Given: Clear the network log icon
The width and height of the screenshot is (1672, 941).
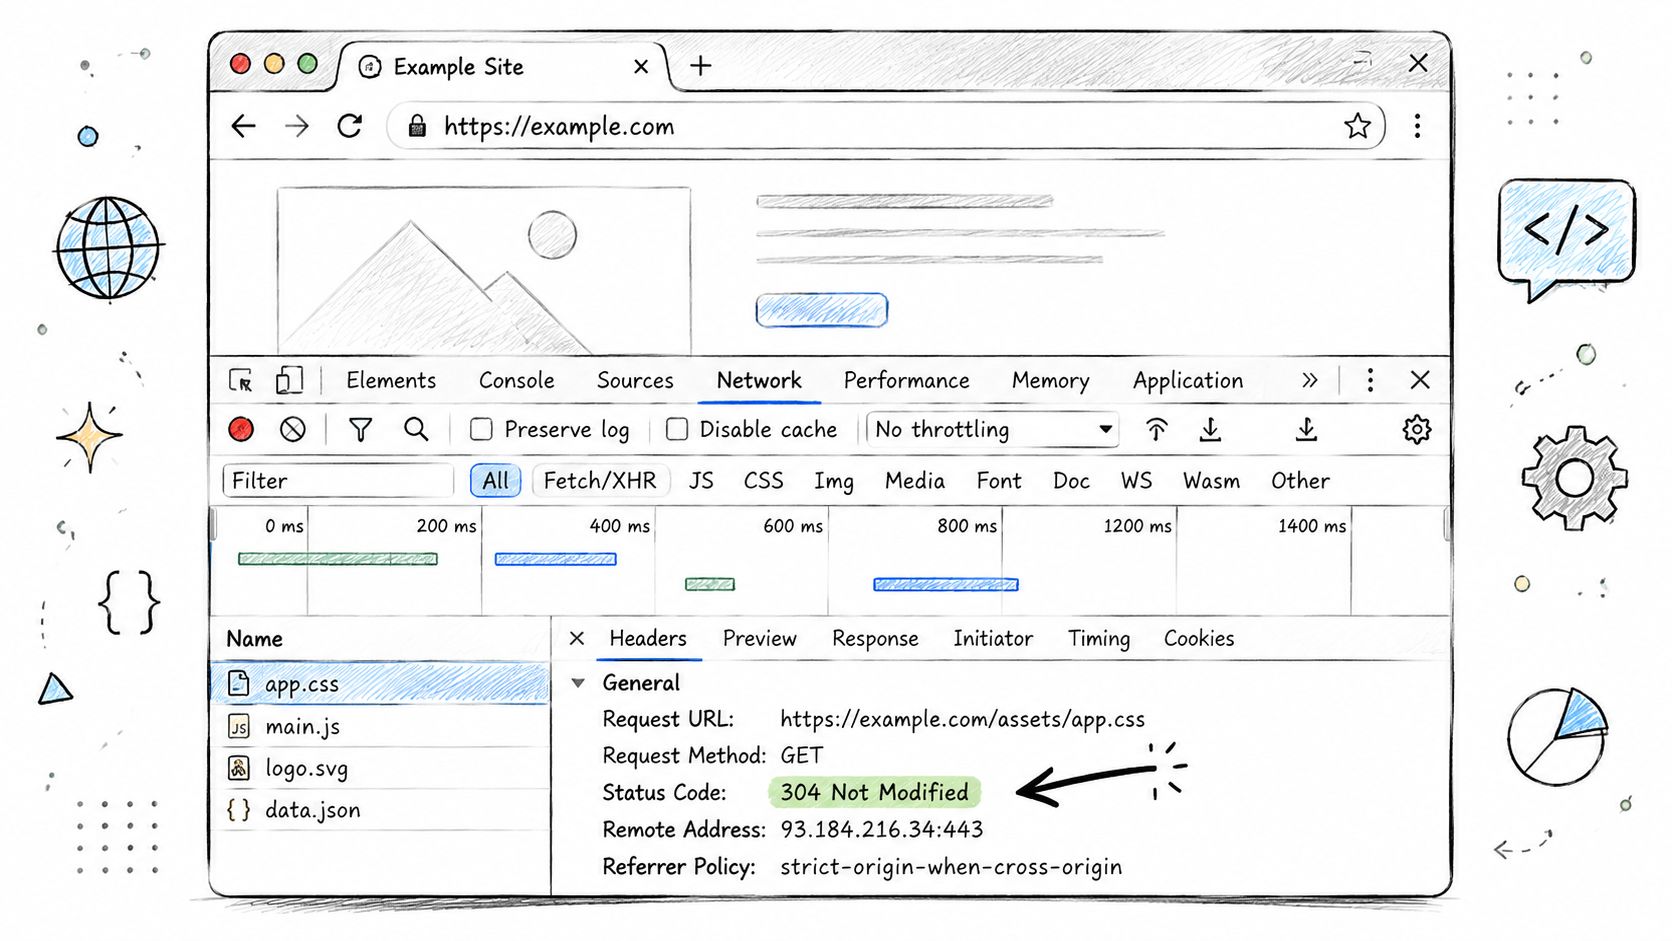Looking at the screenshot, I should pyautogui.click(x=293, y=430).
